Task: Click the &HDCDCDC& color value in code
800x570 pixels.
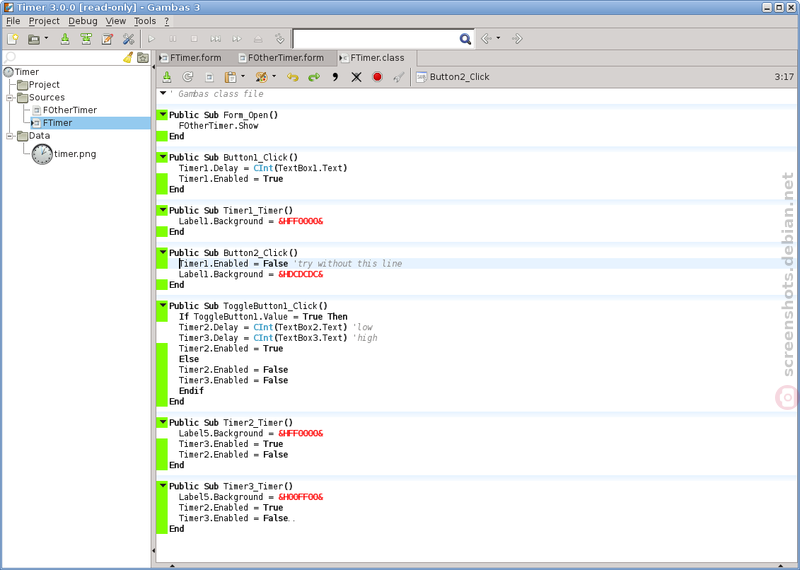Action: tap(301, 274)
